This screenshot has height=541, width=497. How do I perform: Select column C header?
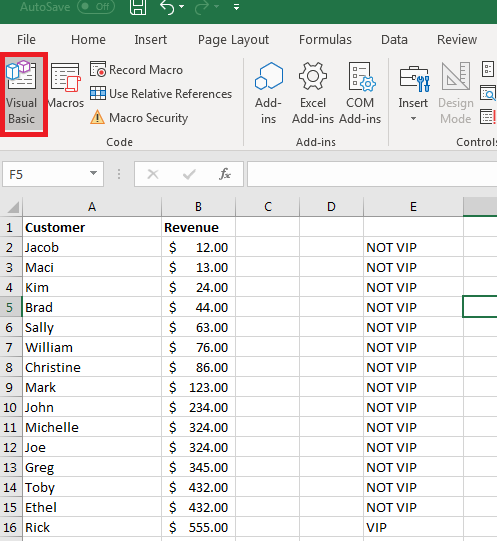point(267,207)
